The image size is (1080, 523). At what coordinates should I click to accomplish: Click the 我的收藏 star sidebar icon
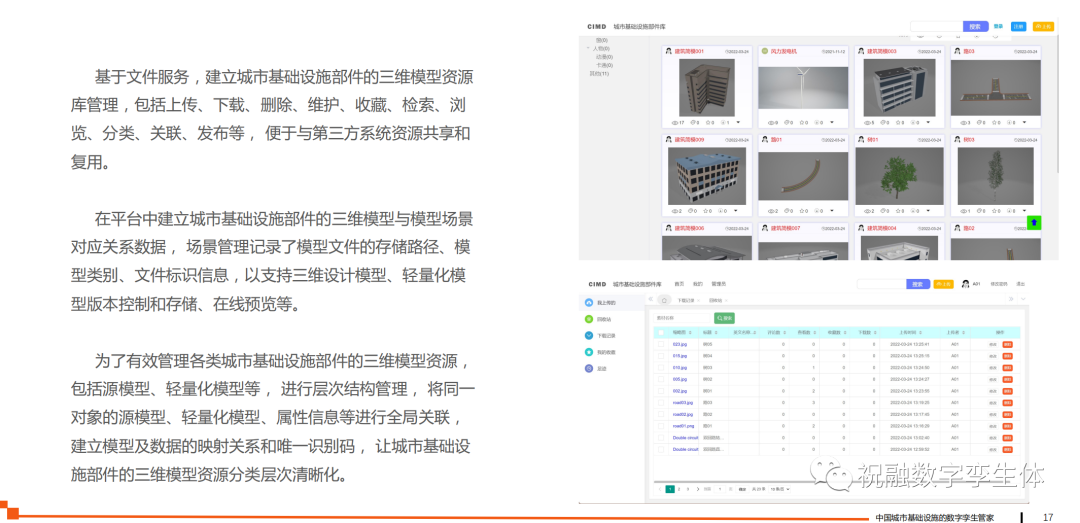click(x=588, y=352)
